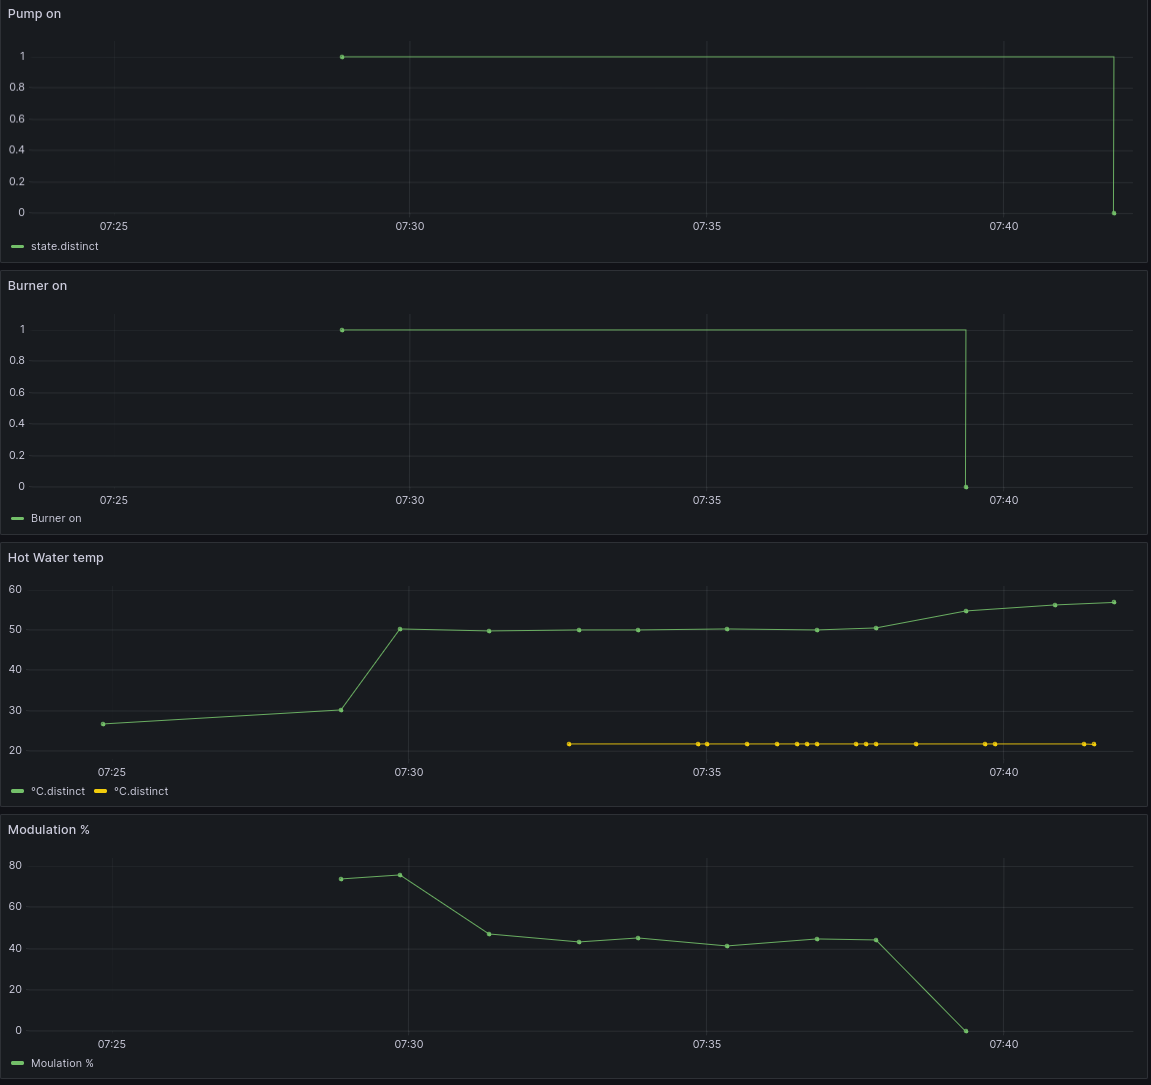
Task: Click the color swatch beside Burner on legend
Action: [x=17, y=518]
